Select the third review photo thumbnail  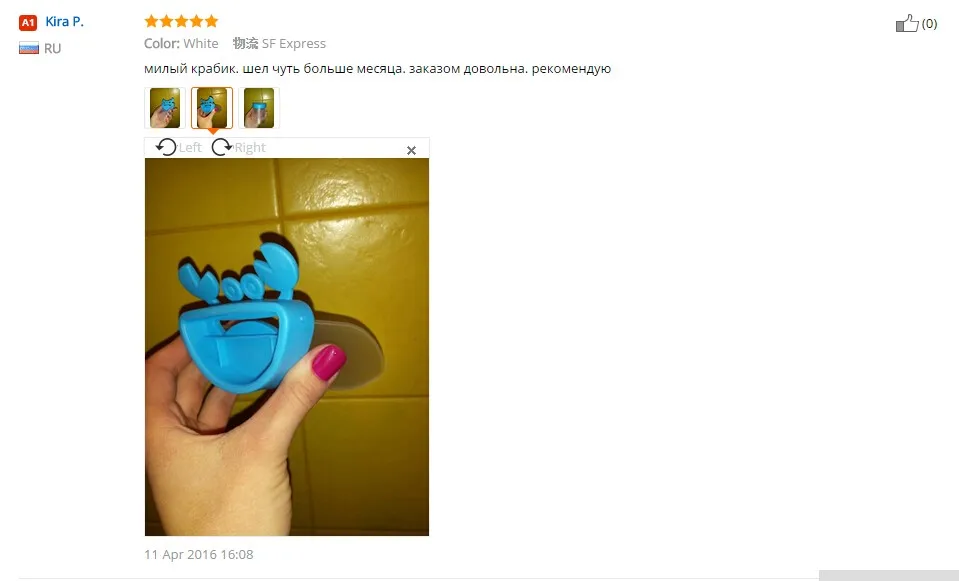click(259, 108)
